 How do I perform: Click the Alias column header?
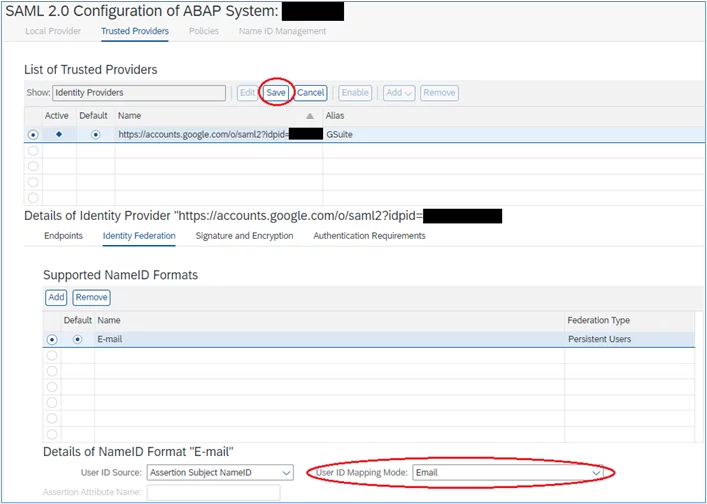coord(514,116)
